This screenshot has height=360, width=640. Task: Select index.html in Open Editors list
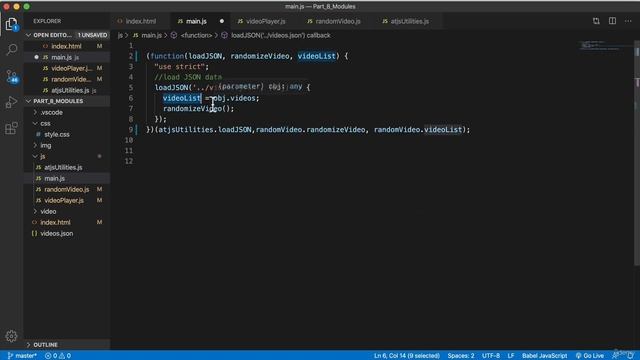coord(66,46)
